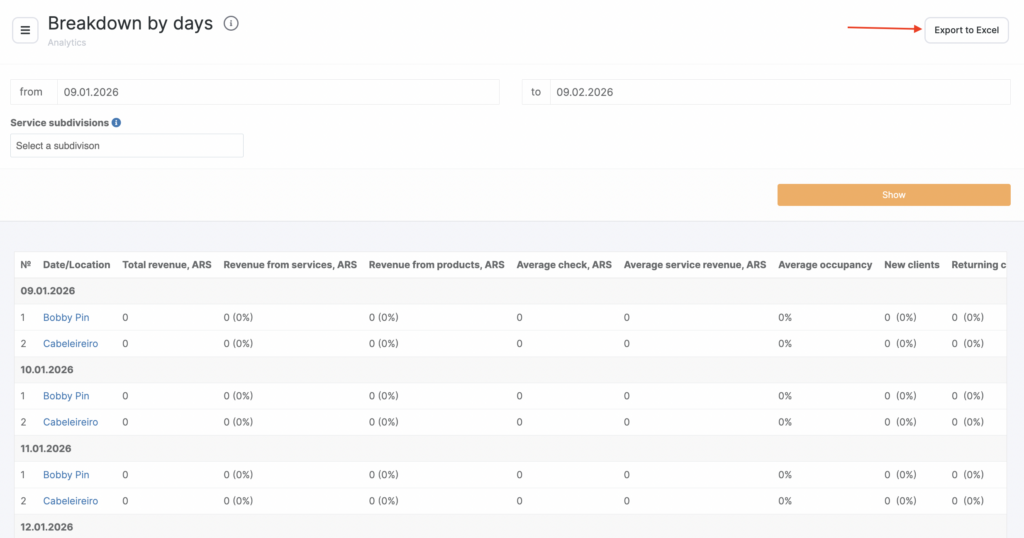This screenshot has height=538, width=1024.
Task: Click the Revenue from products column header
Action: [436, 265]
